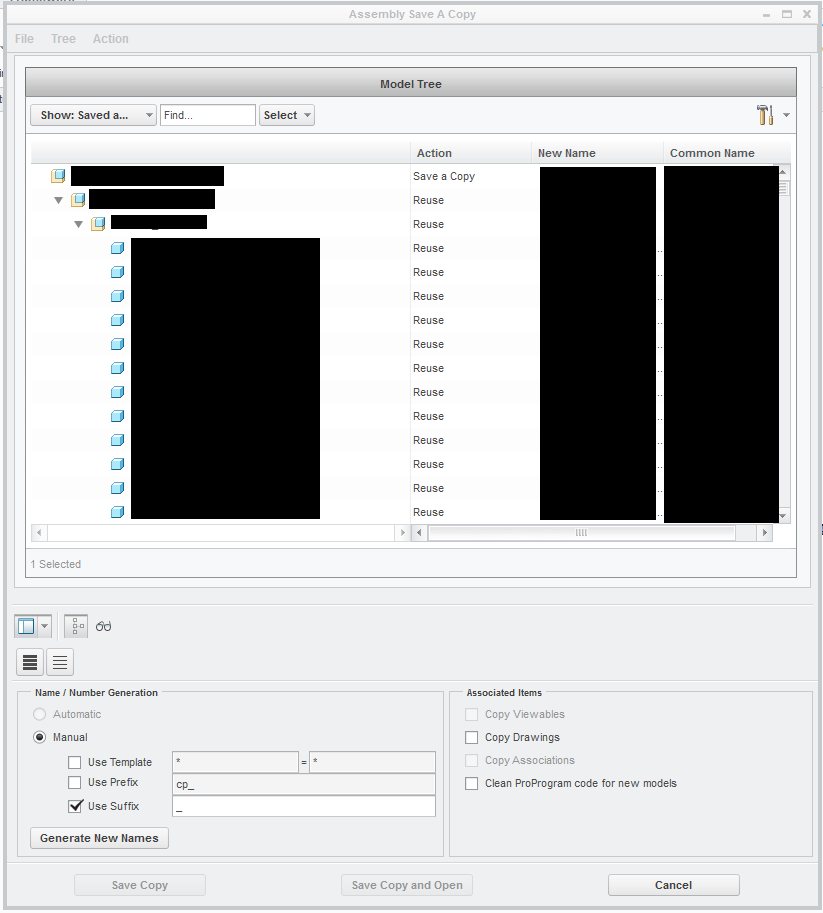Open the Show: Saved a... dropdown
The height and width of the screenshot is (913, 823).
92,114
